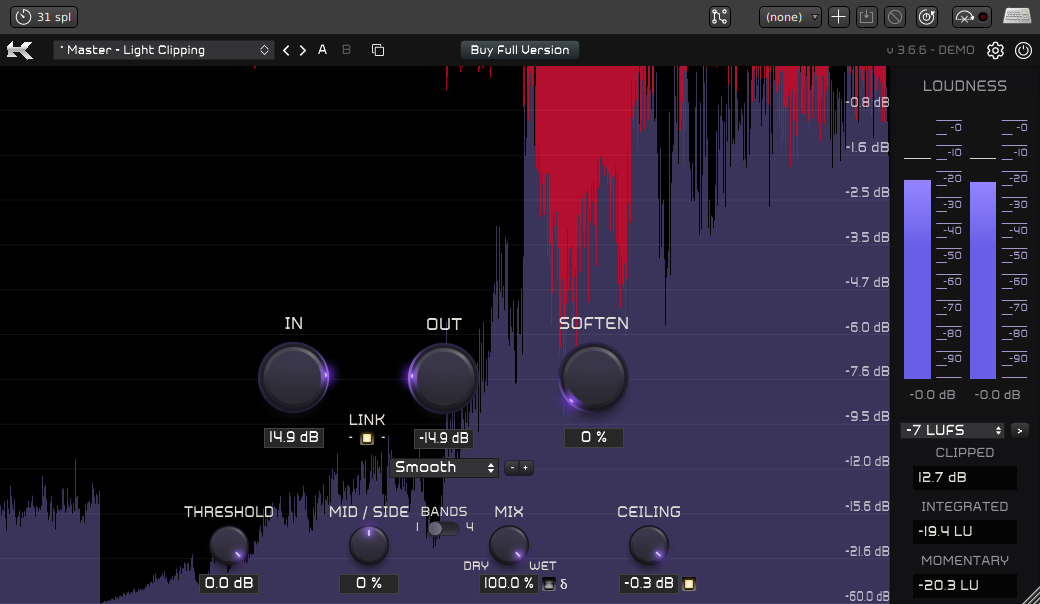The height and width of the screenshot is (604, 1040).
Task: Click the copy A to B icon
Action: tap(377, 50)
